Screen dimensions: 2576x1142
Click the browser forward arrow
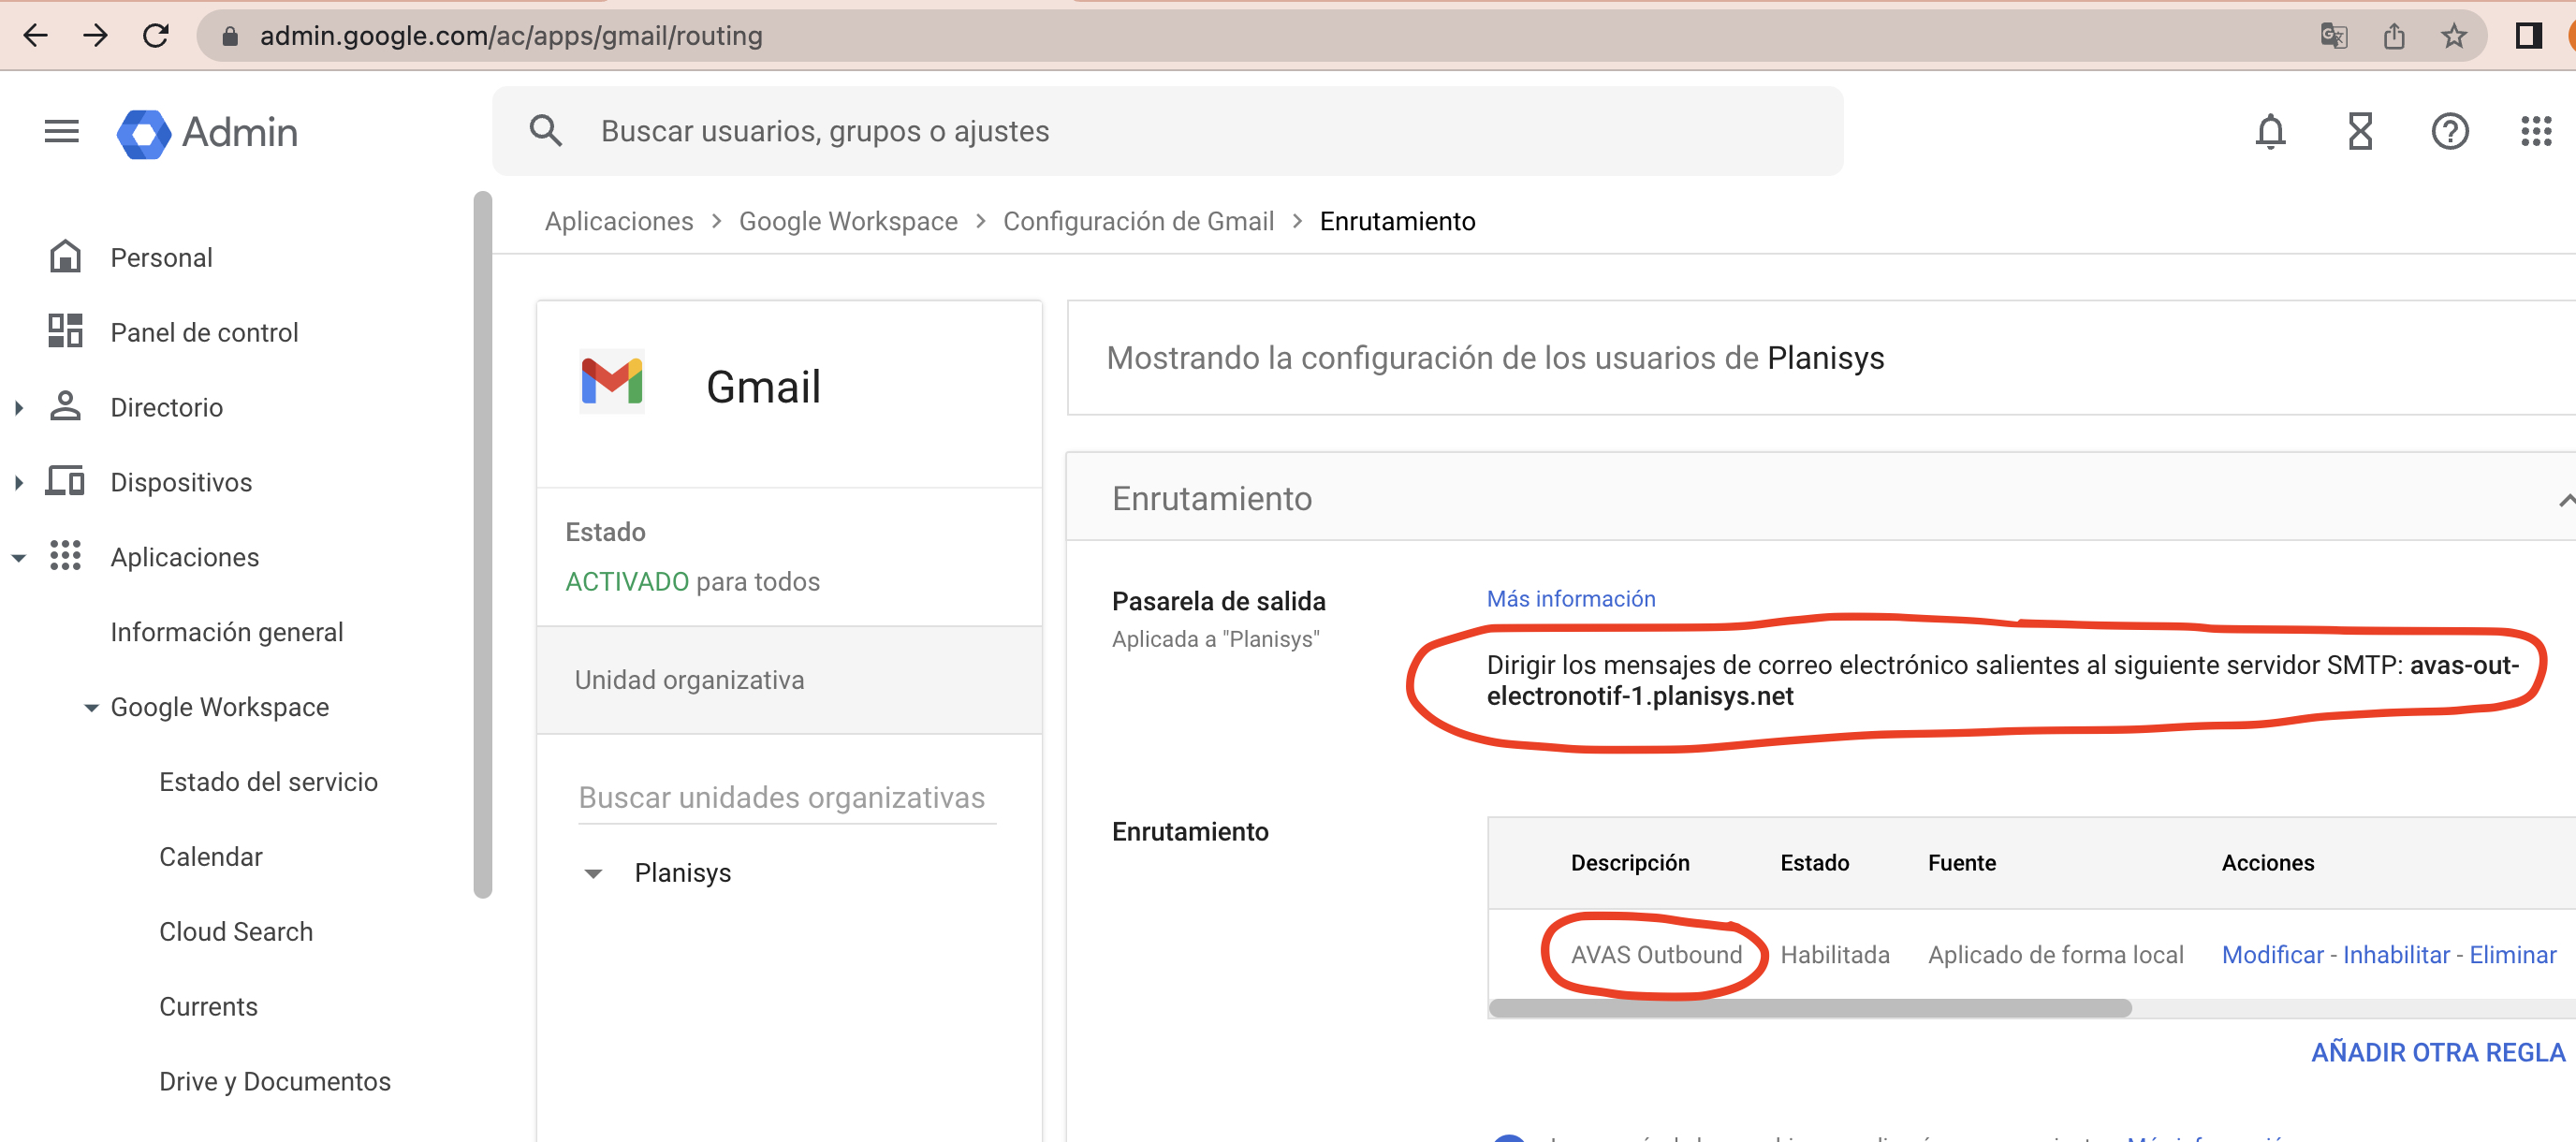coord(95,36)
